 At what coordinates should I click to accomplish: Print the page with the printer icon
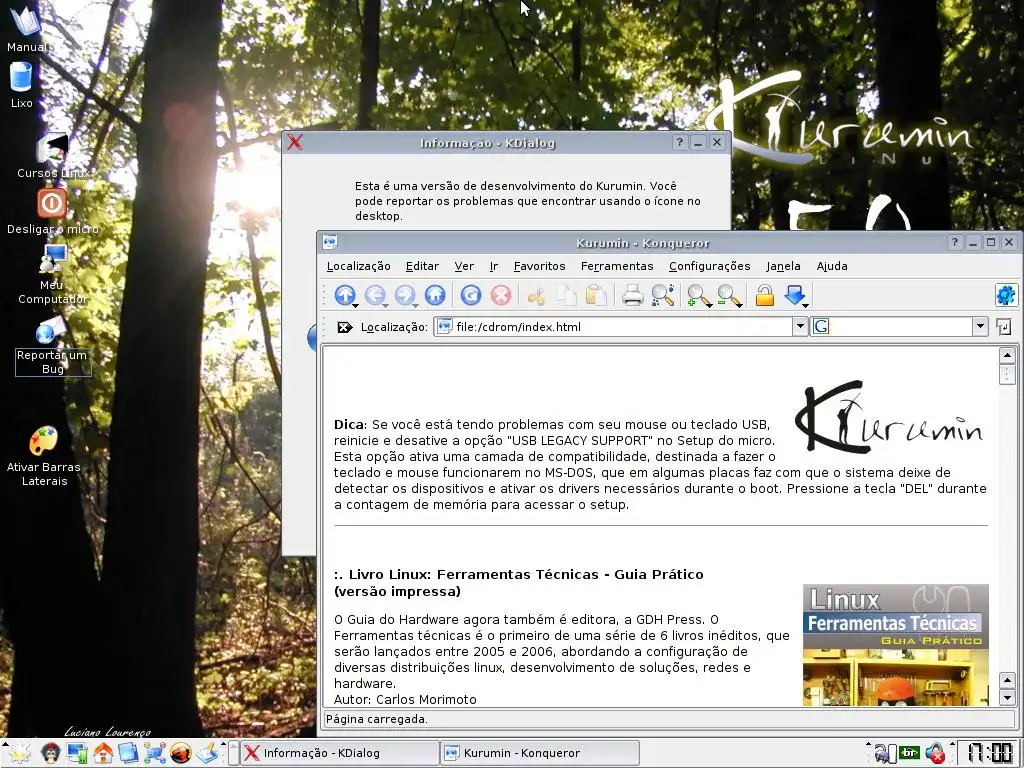click(x=632, y=295)
